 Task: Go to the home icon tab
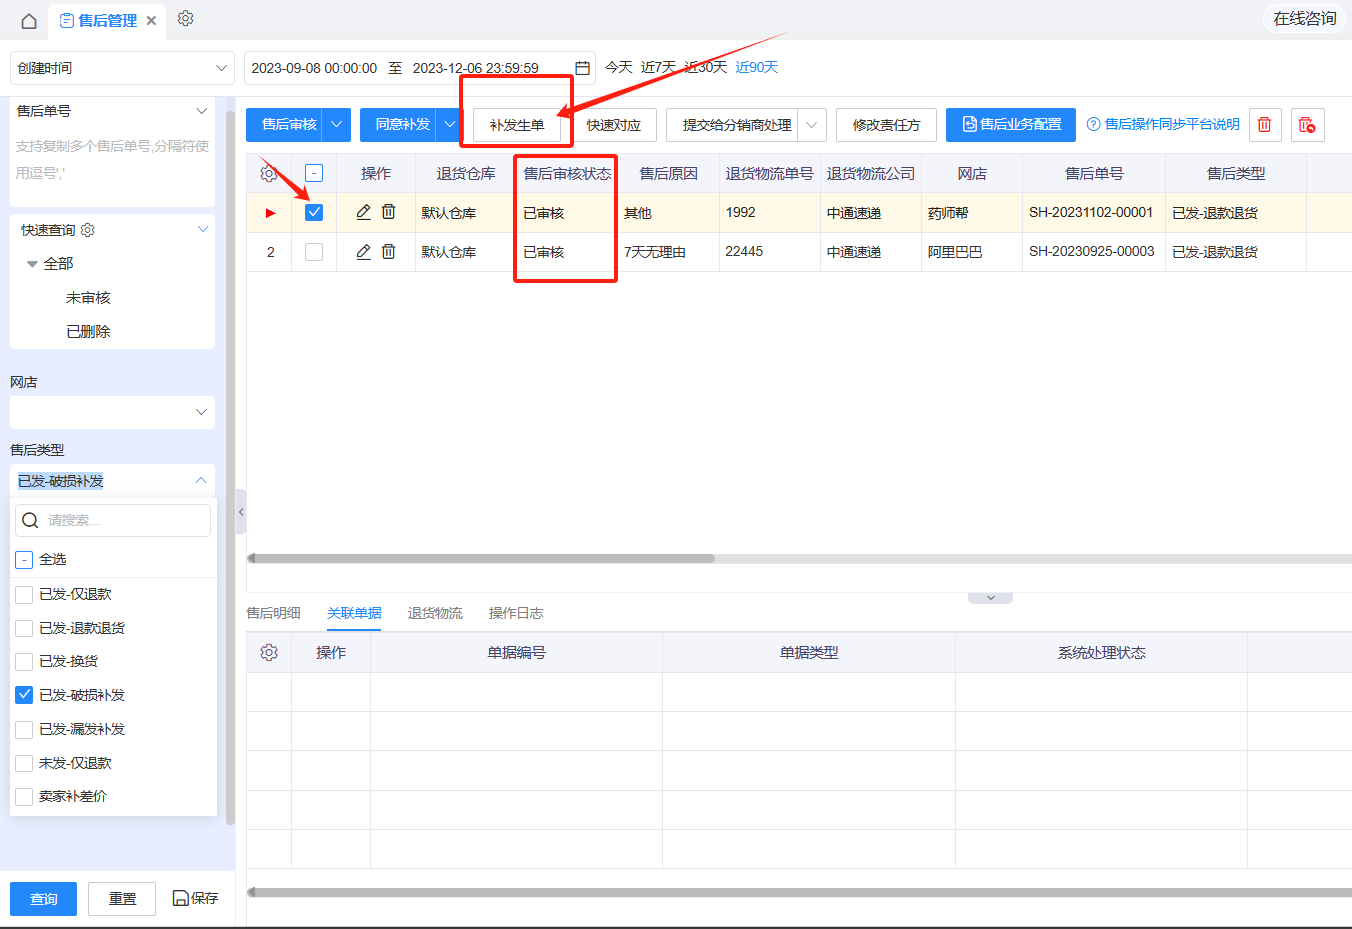pyautogui.click(x=29, y=21)
